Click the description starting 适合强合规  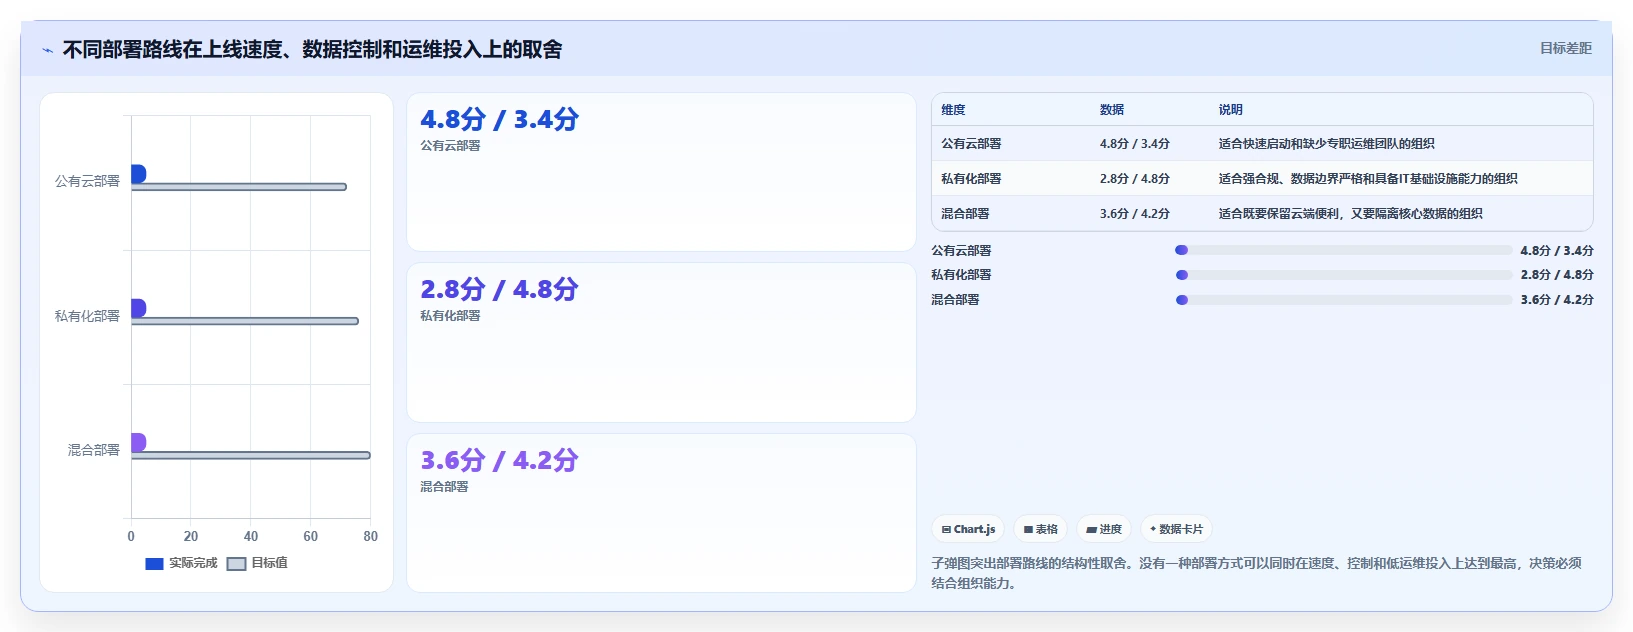coord(1368,179)
